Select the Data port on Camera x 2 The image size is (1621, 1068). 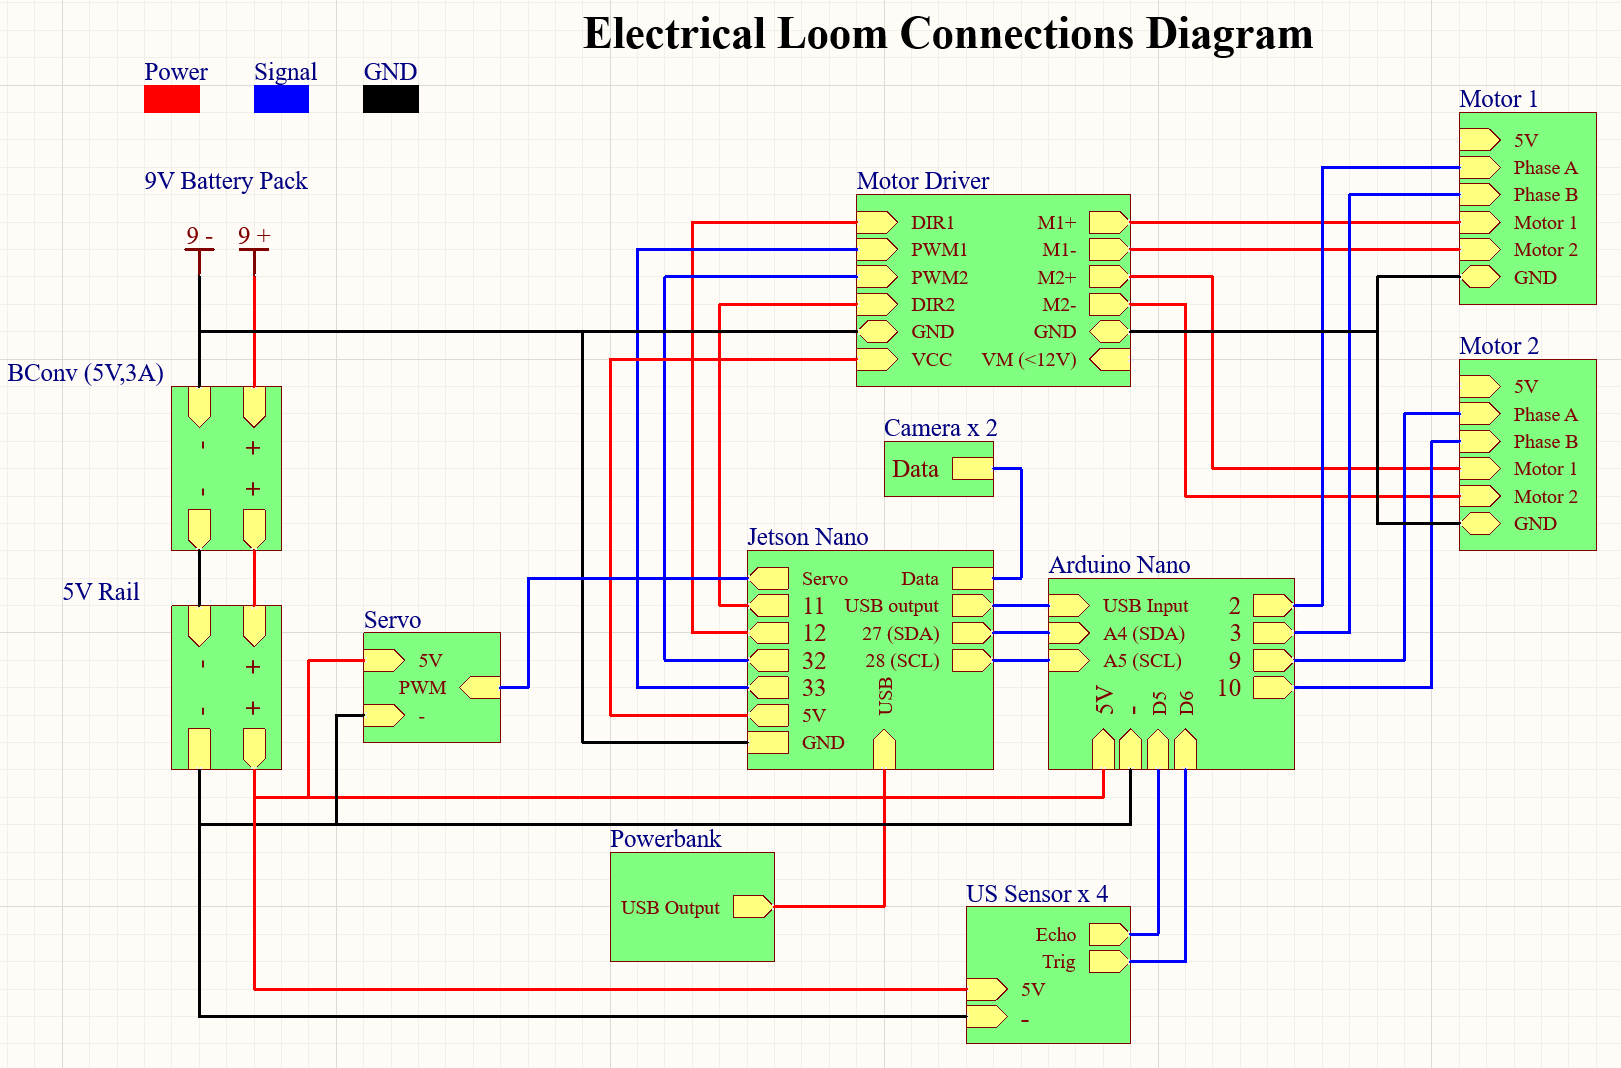(973, 468)
